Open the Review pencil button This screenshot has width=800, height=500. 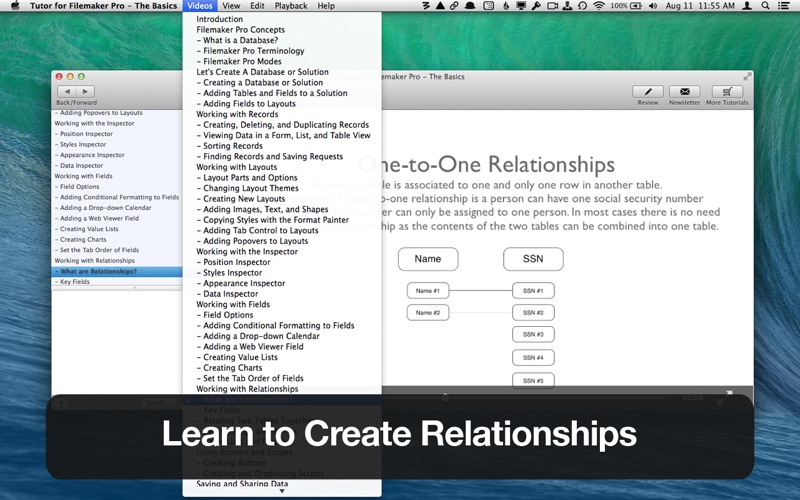647,91
